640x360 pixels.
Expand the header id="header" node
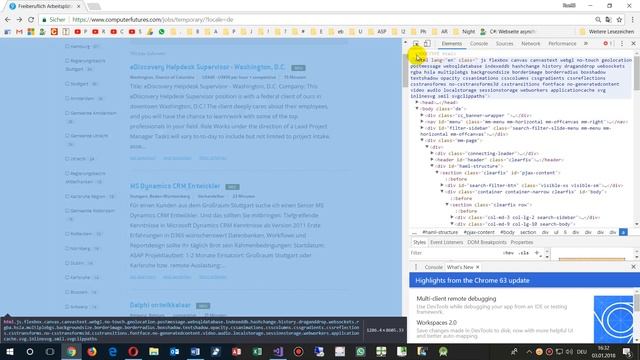click(x=432, y=160)
